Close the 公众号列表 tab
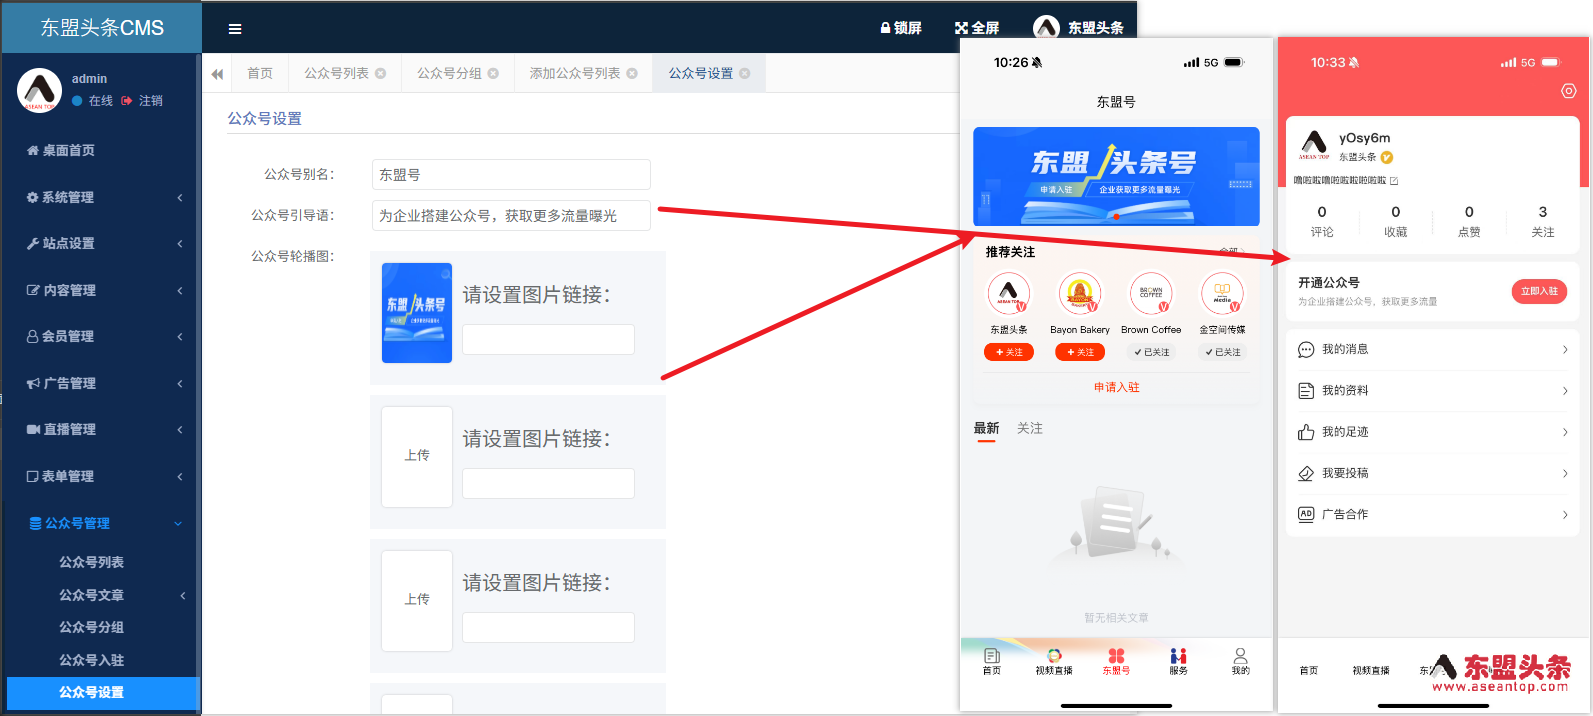 [x=381, y=74]
